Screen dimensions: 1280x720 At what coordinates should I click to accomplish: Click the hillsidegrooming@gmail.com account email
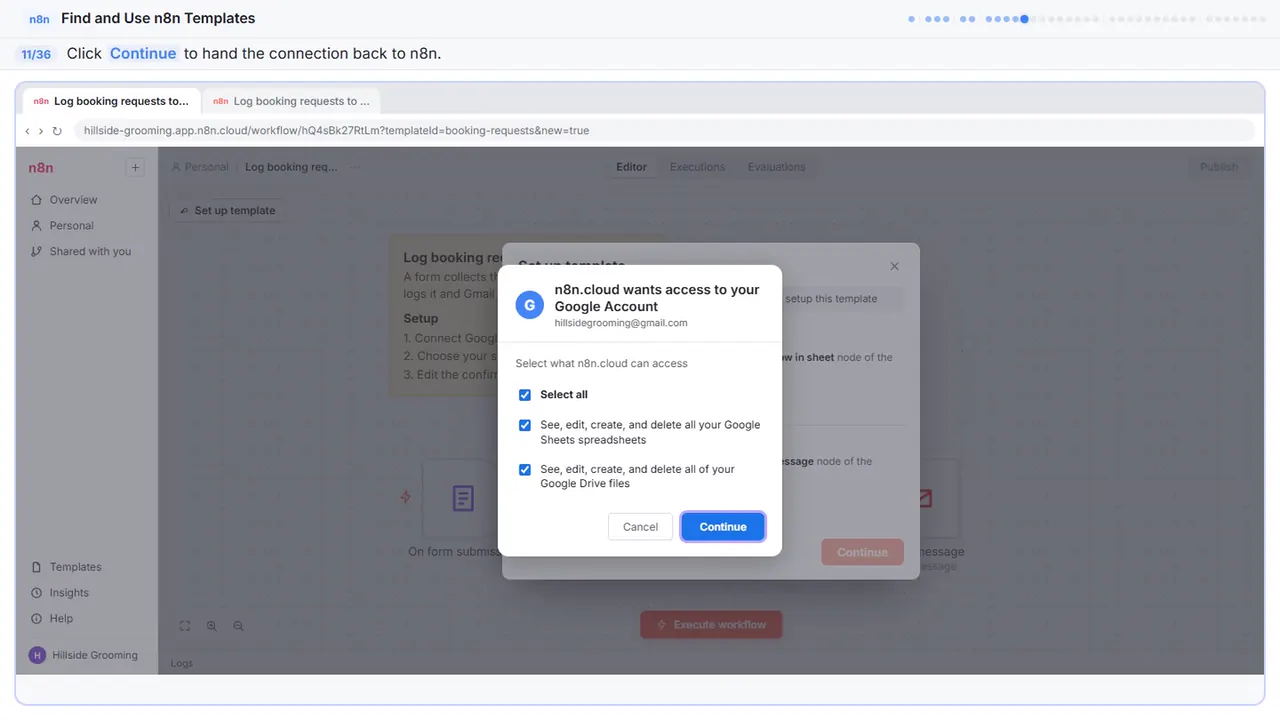click(621, 323)
